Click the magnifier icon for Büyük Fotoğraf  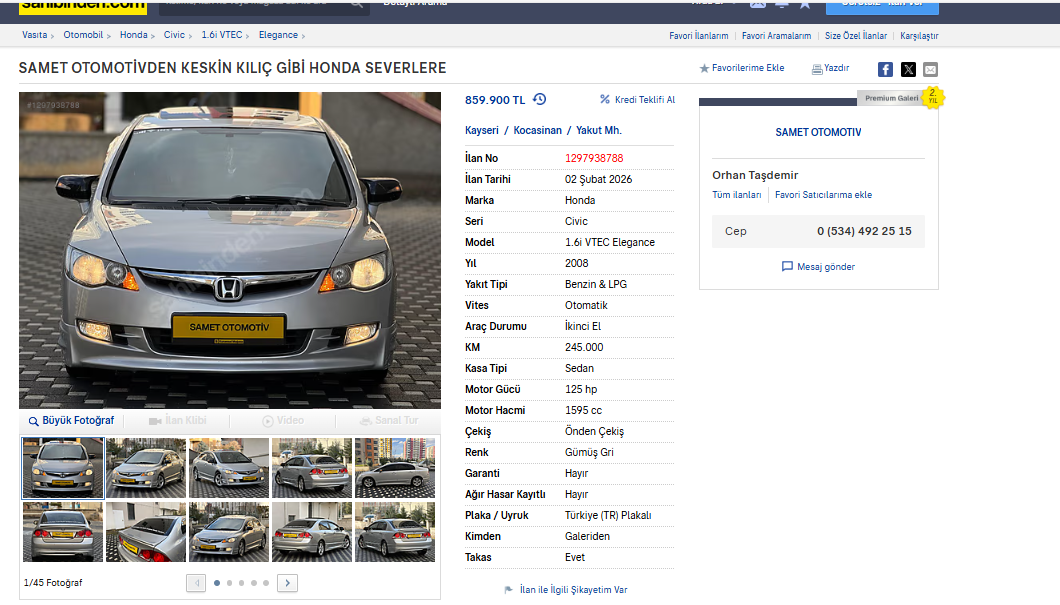33,421
